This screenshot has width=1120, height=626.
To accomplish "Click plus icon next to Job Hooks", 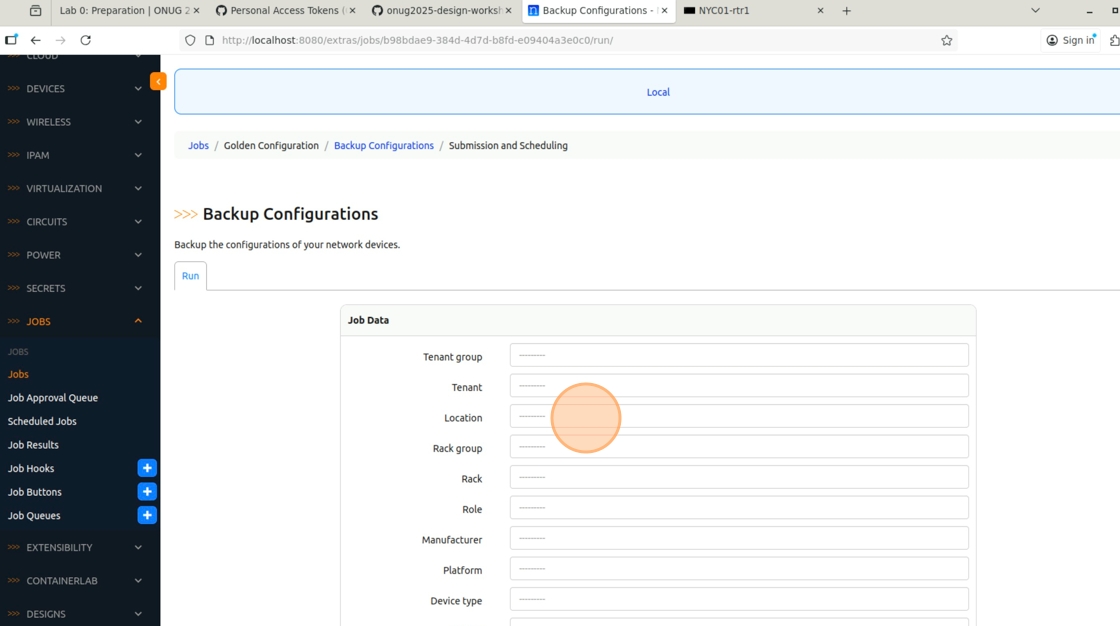I will tap(147, 468).
